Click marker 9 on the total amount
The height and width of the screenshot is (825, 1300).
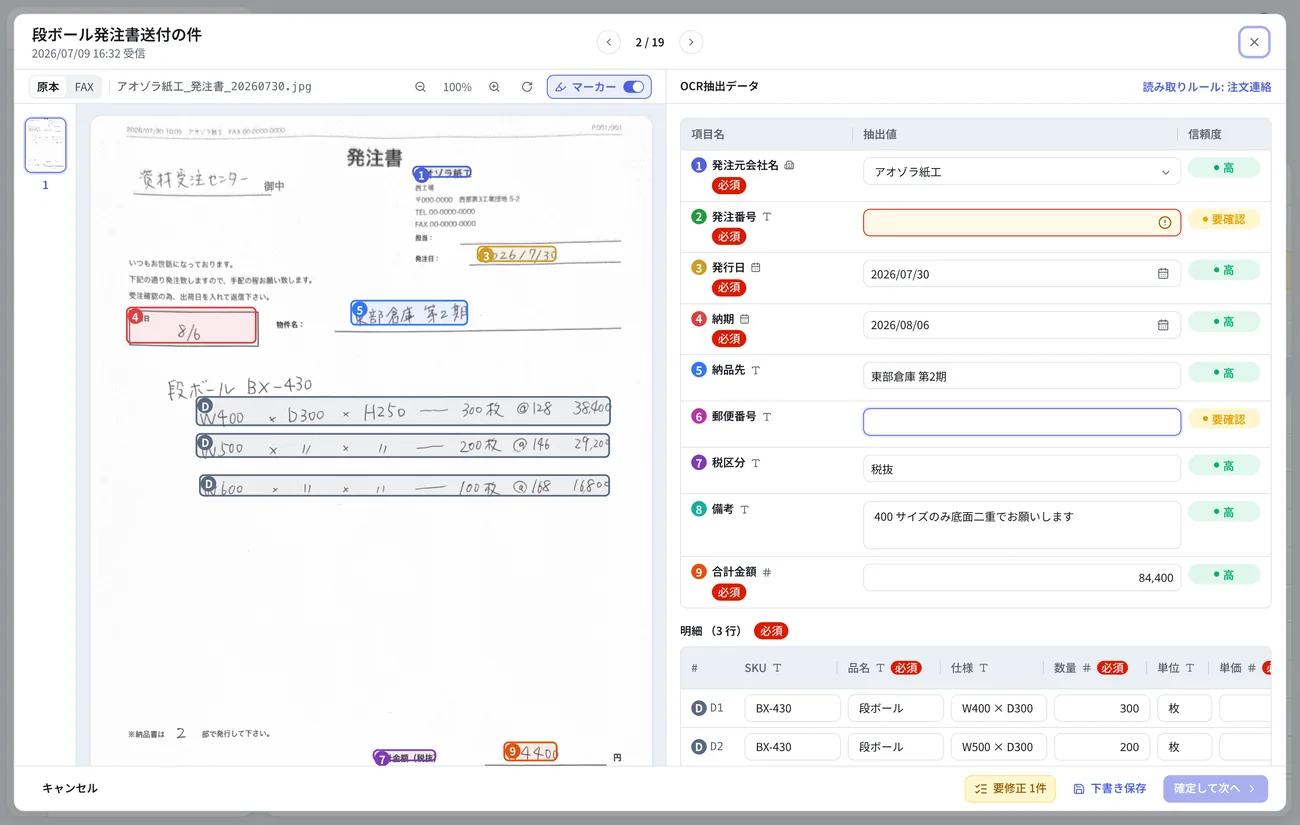point(512,751)
